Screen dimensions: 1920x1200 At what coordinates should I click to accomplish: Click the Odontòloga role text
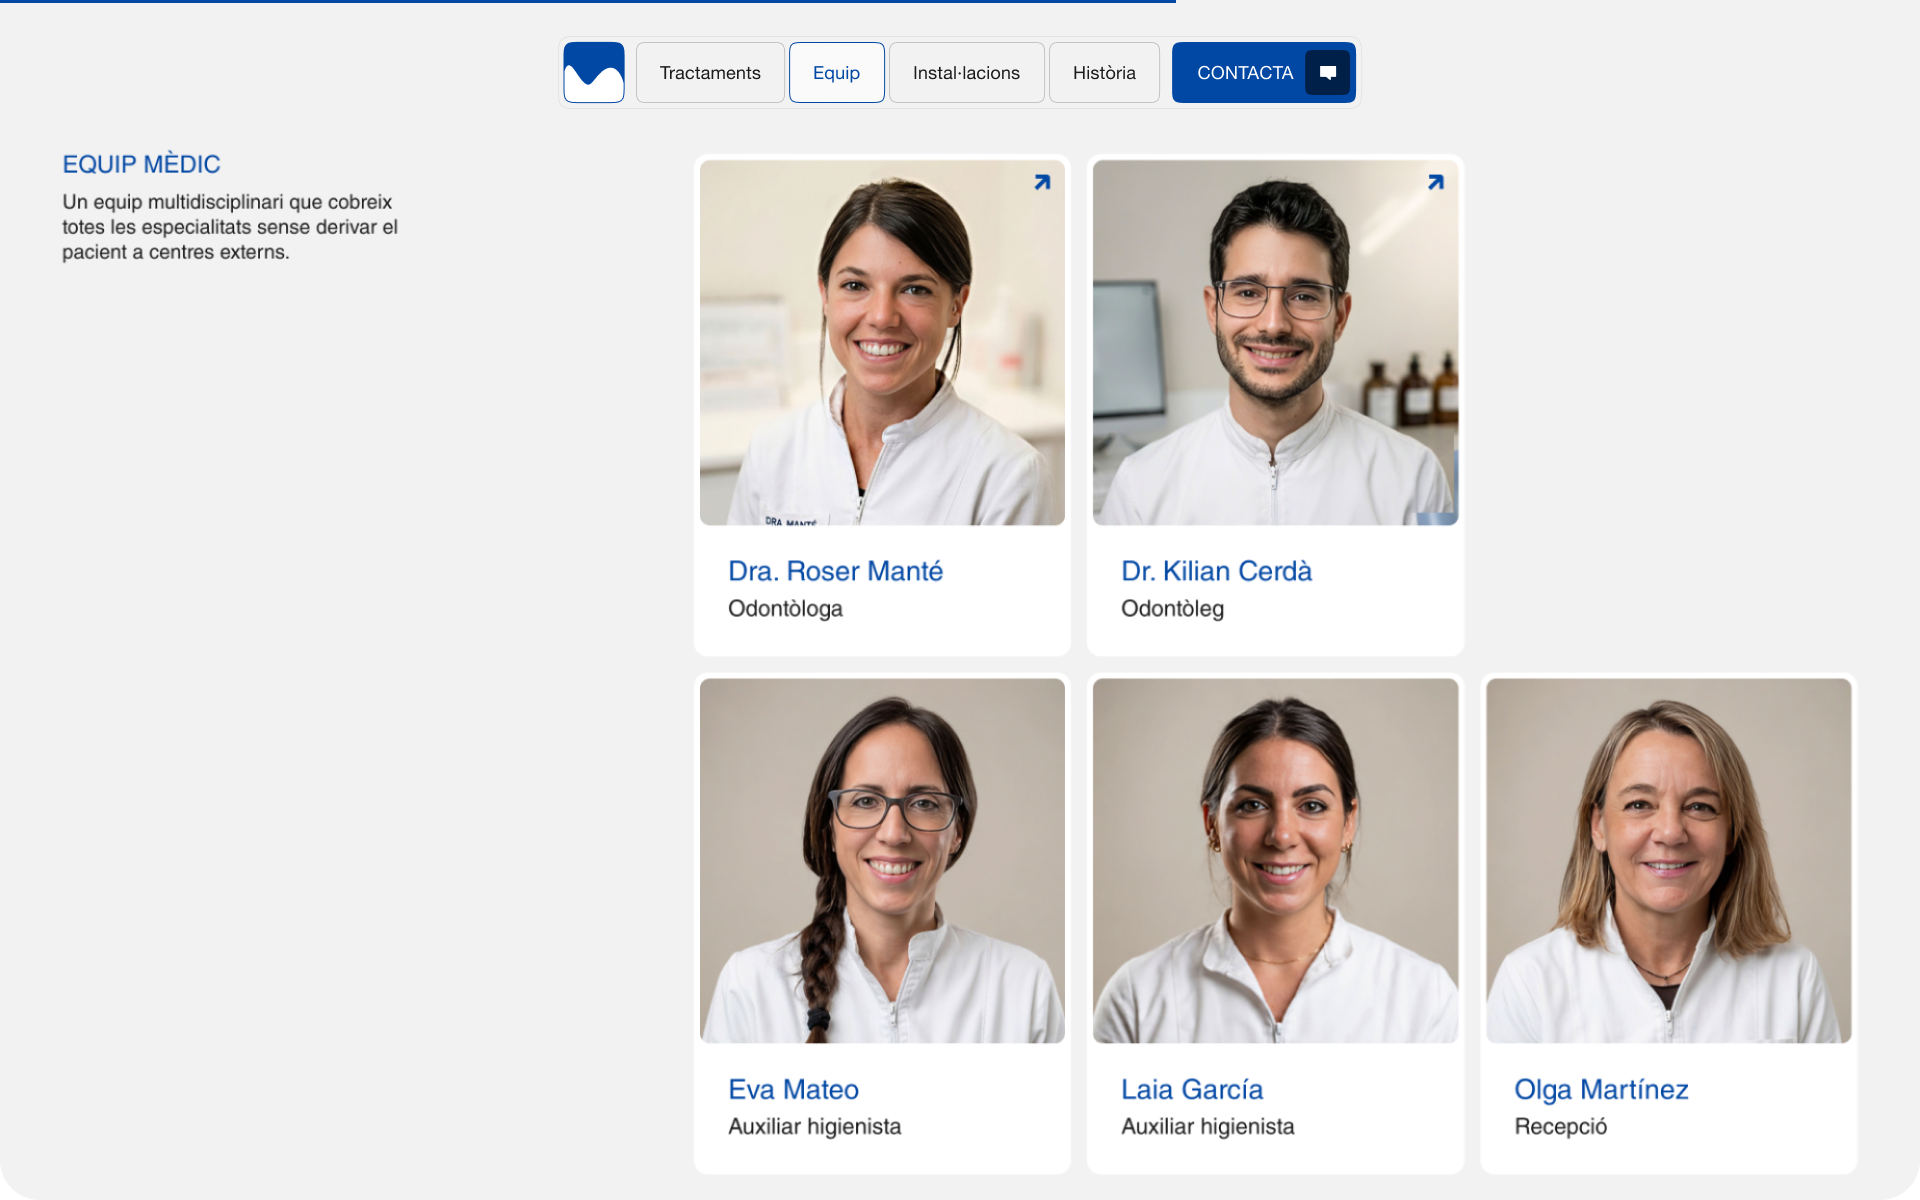coord(785,608)
